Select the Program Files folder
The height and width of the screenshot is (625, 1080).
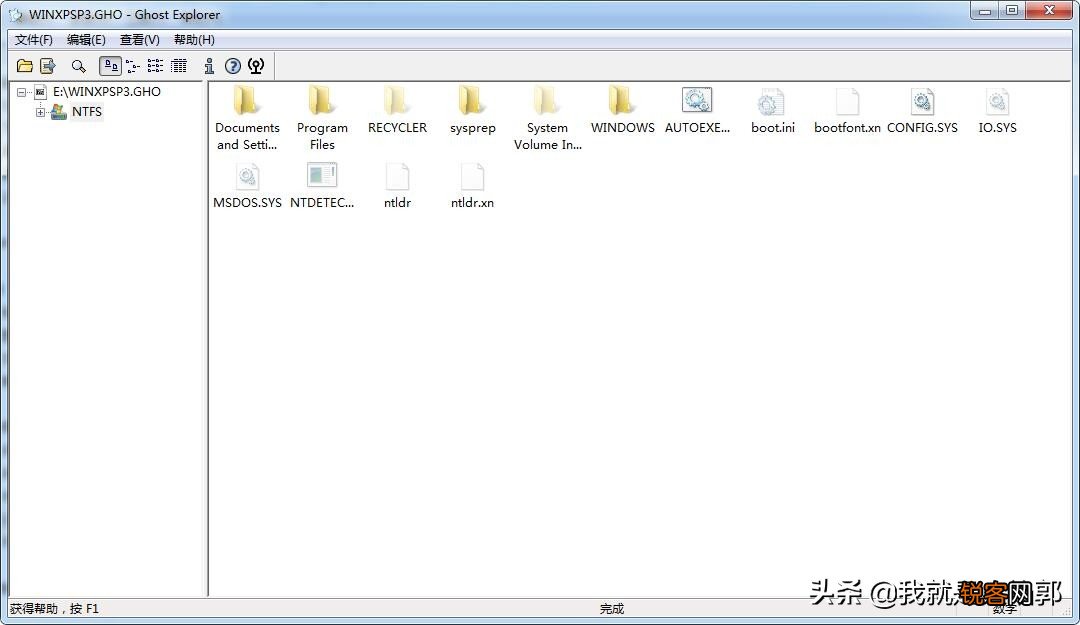pyautogui.click(x=322, y=119)
